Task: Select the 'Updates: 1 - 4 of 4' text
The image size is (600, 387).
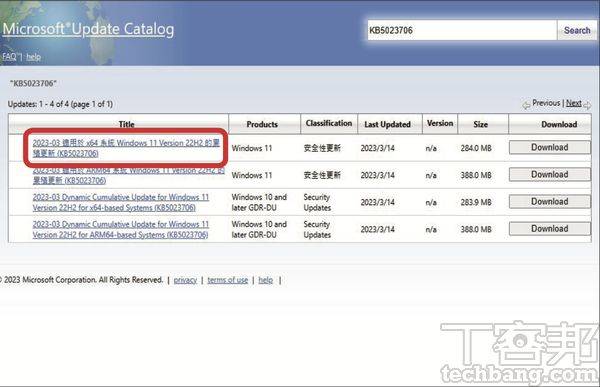Action: coord(60,104)
